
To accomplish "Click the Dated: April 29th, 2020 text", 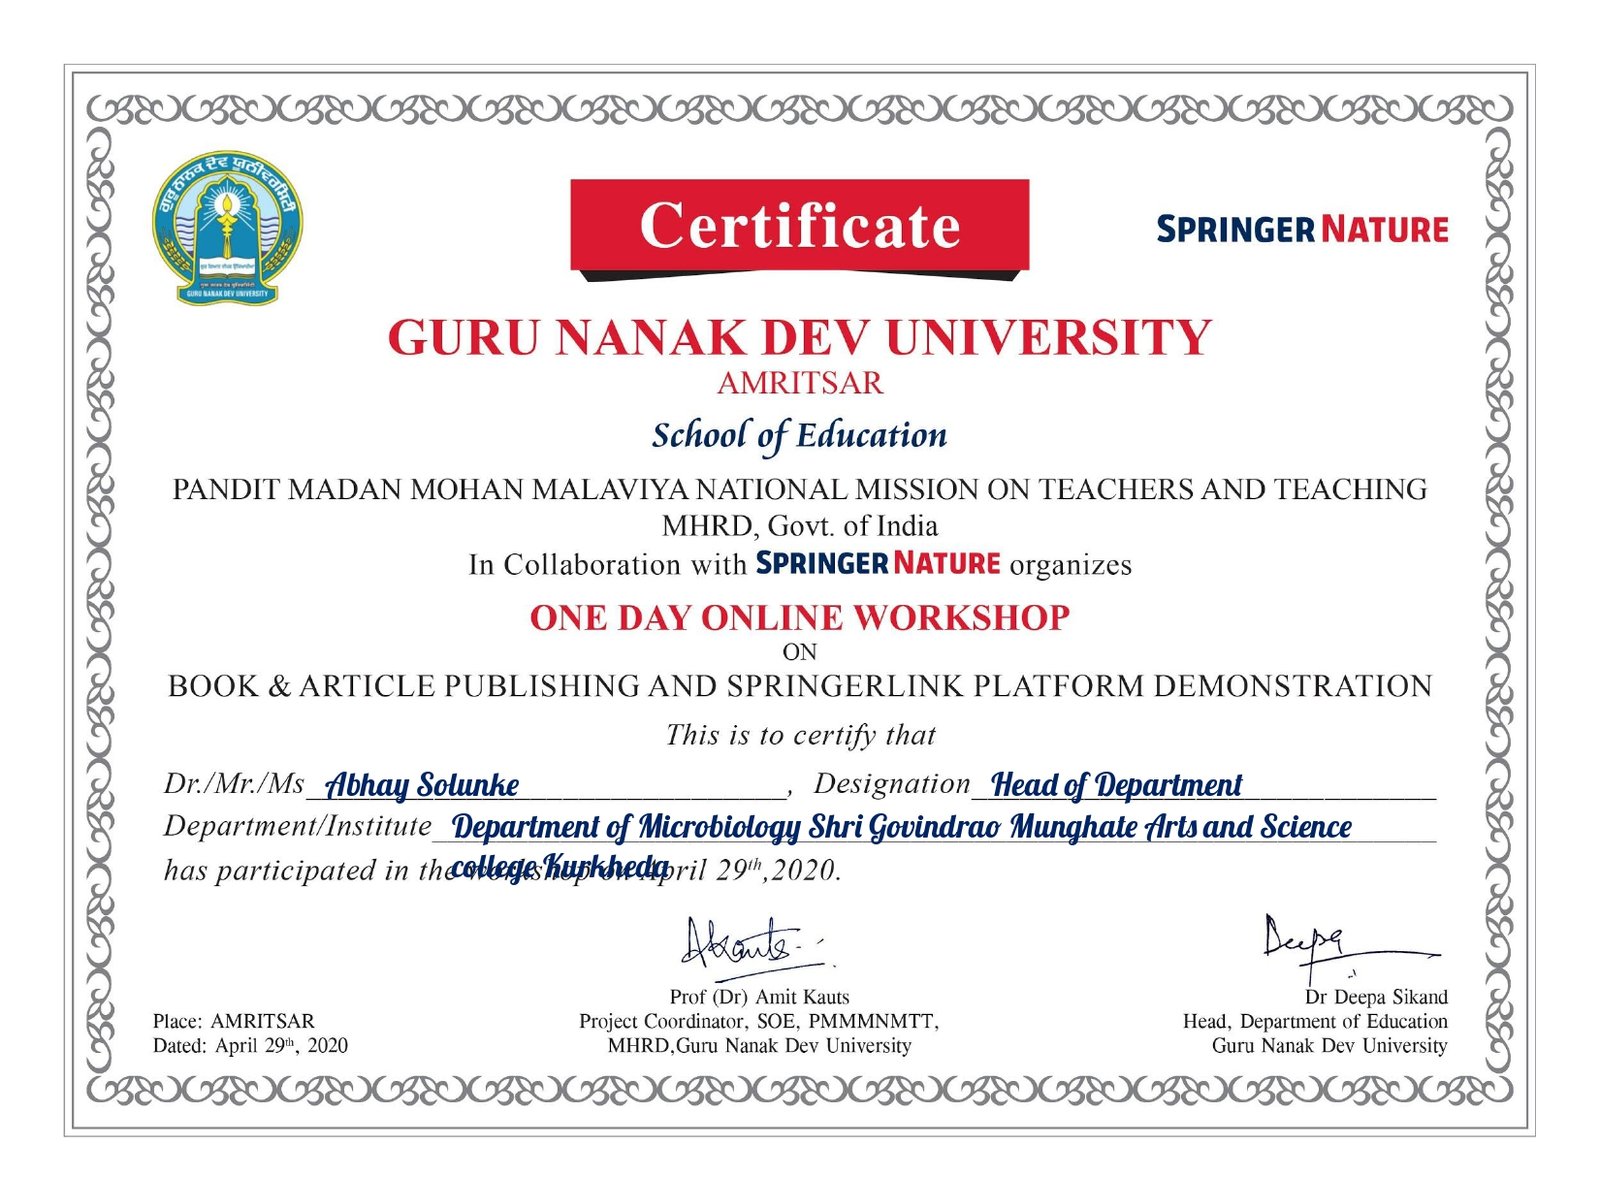I will [250, 1046].
